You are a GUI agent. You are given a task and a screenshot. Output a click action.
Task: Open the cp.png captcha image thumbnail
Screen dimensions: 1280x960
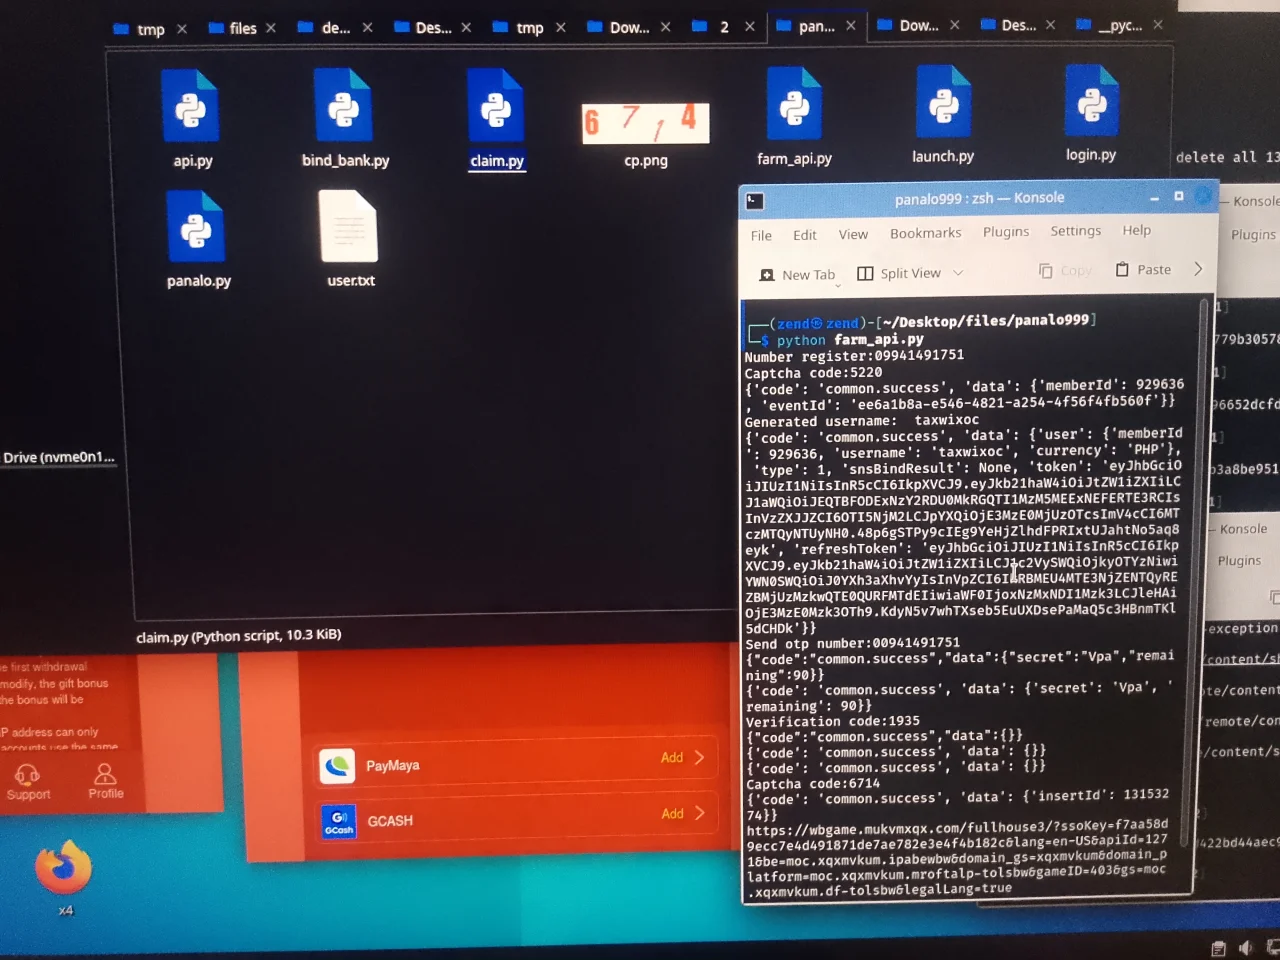[x=646, y=122]
